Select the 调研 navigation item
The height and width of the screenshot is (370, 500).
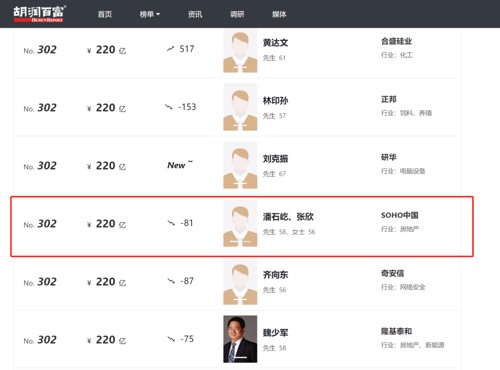click(x=237, y=14)
